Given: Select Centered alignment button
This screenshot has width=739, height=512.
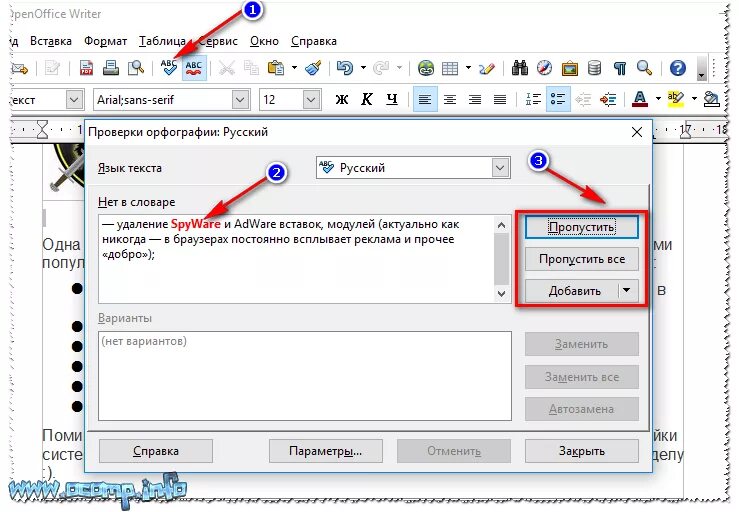Looking at the screenshot, I should pos(450,99).
